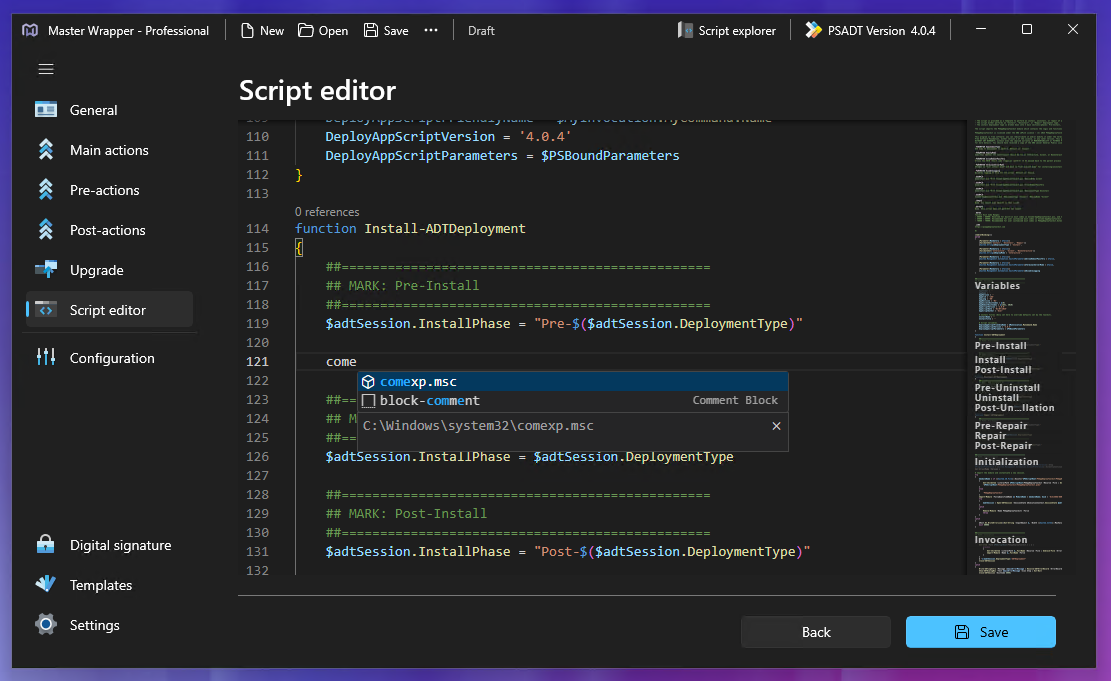Click line number 121 in the gutter

[257, 361]
